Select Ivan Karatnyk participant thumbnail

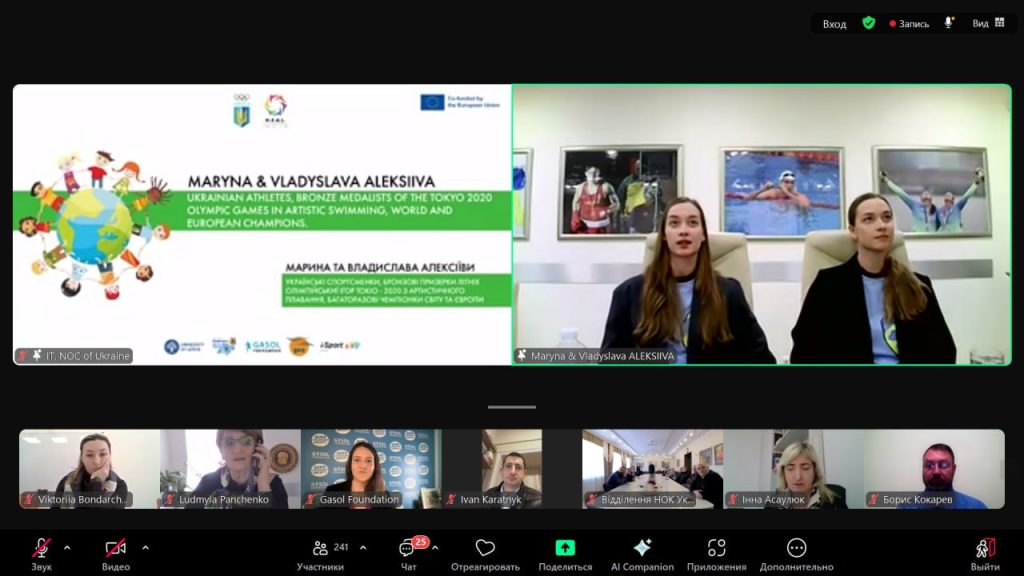tap(512, 469)
